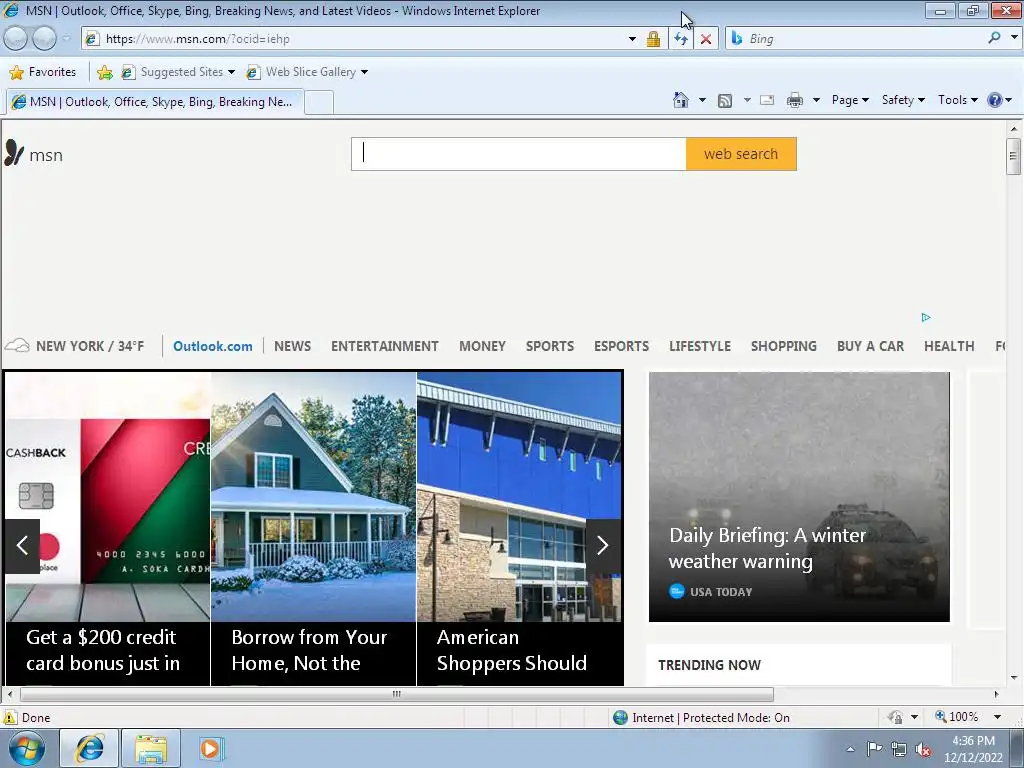The image size is (1024, 768).
Task: Open the NEWS navigation item
Action: point(293,346)
